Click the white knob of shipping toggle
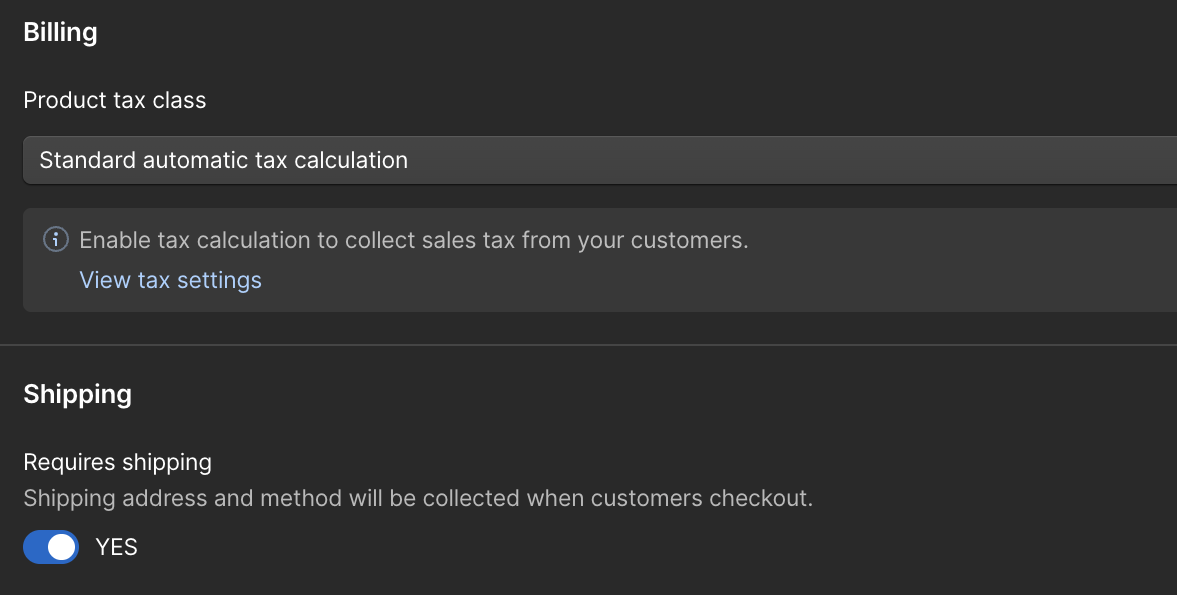 point(62,547)
